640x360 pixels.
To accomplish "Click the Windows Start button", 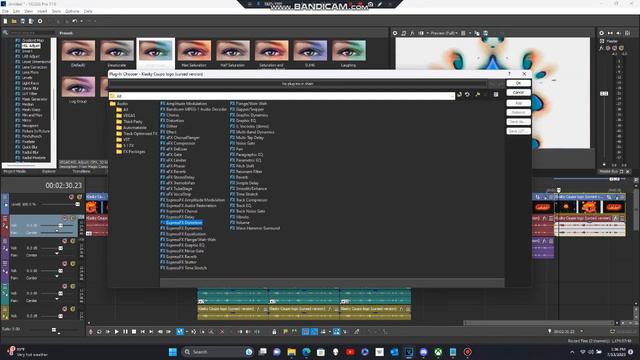I will click(x=173, y=352).
